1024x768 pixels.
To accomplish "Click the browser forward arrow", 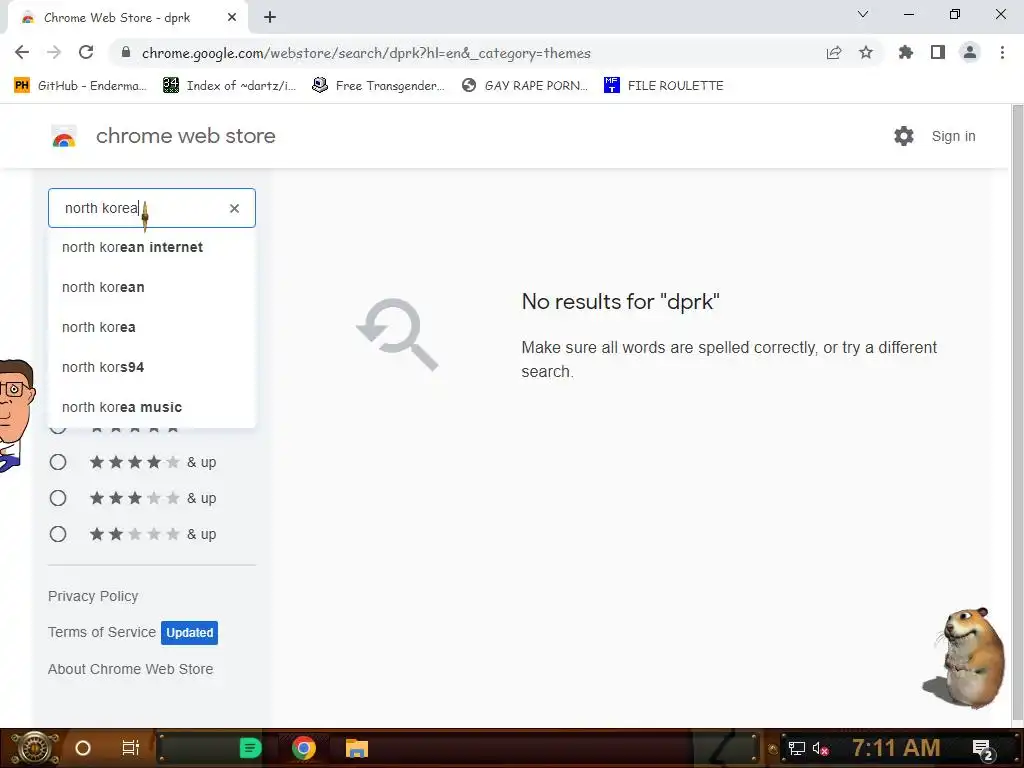I will click(54, 53).
